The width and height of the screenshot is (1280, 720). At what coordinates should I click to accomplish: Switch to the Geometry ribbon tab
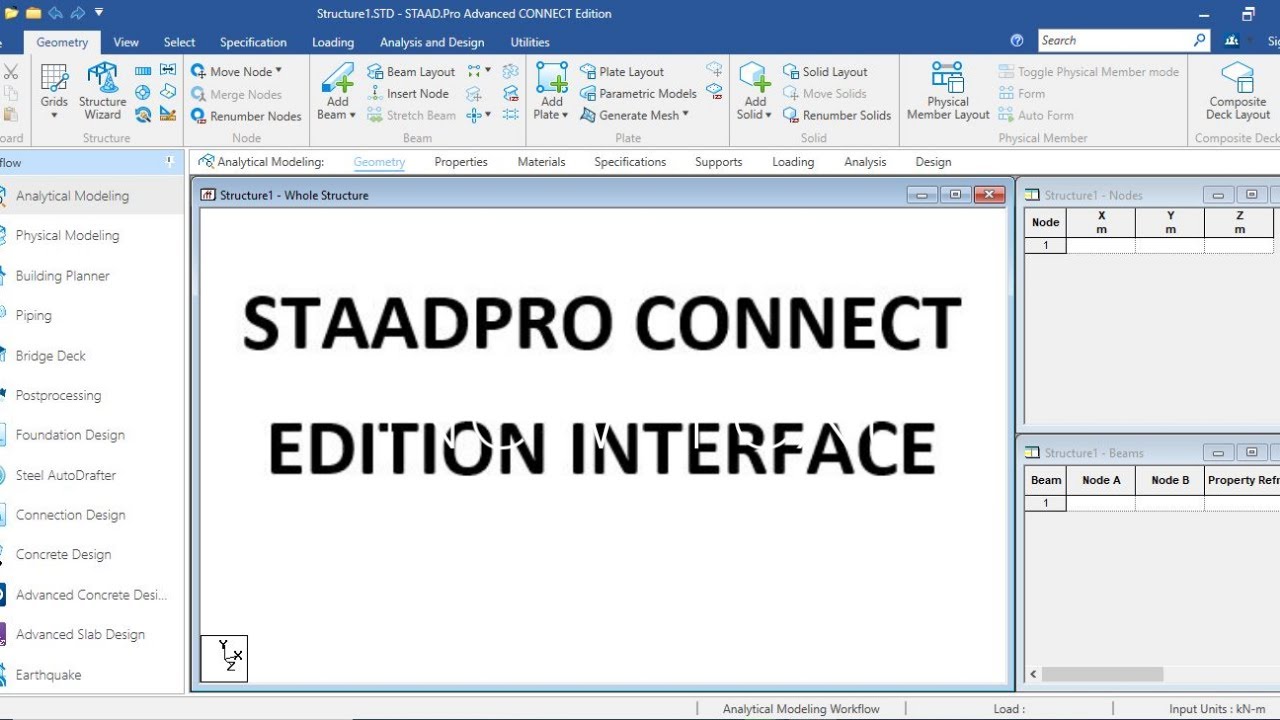click(x=62, y=42)
